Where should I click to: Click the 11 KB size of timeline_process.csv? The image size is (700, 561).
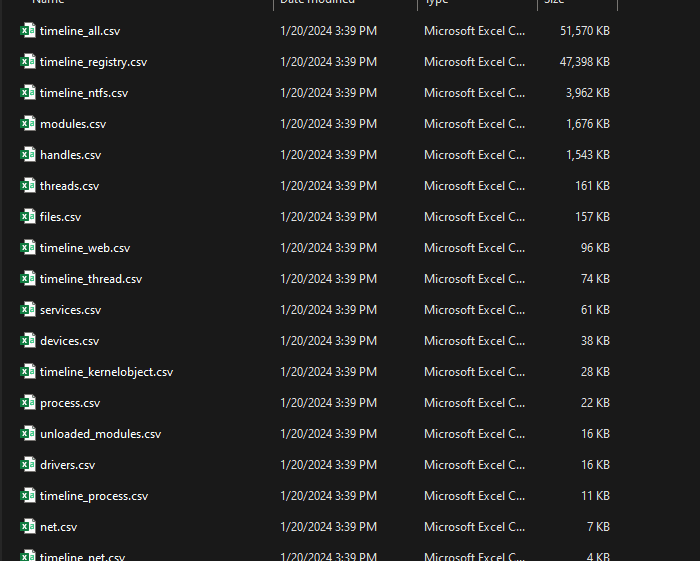595,496
